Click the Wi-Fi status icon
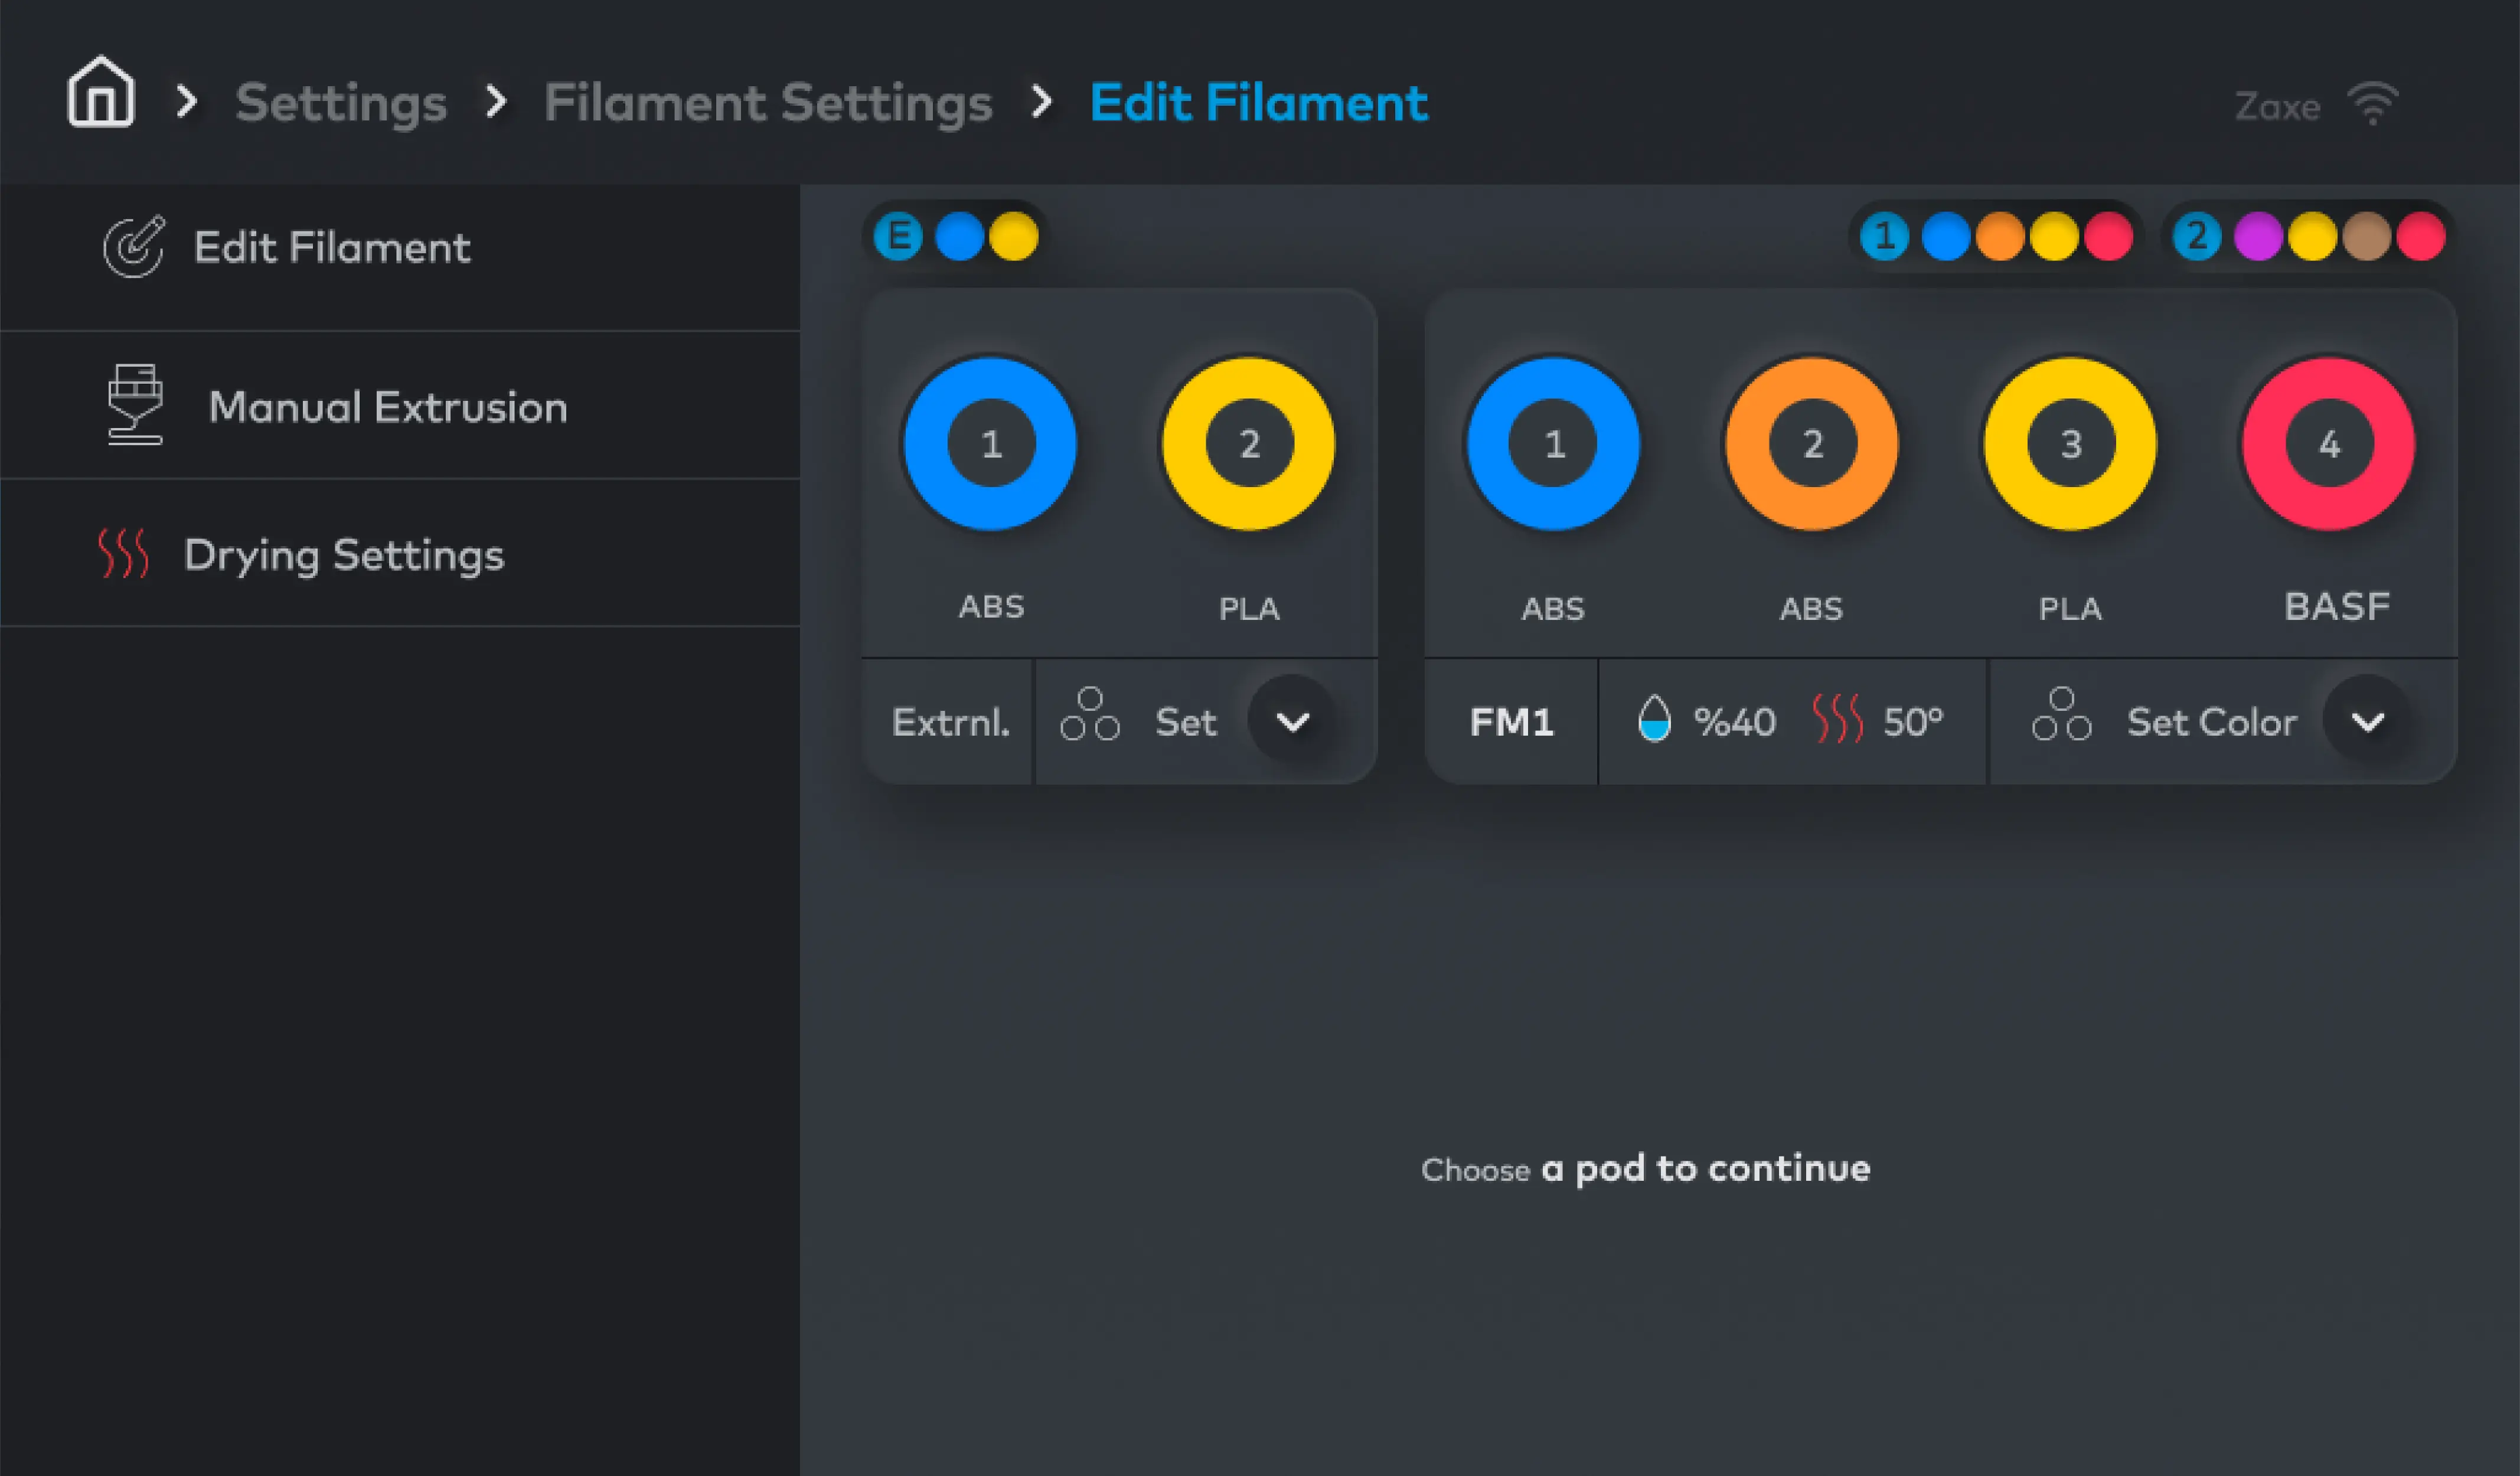 click(2372, 104)
